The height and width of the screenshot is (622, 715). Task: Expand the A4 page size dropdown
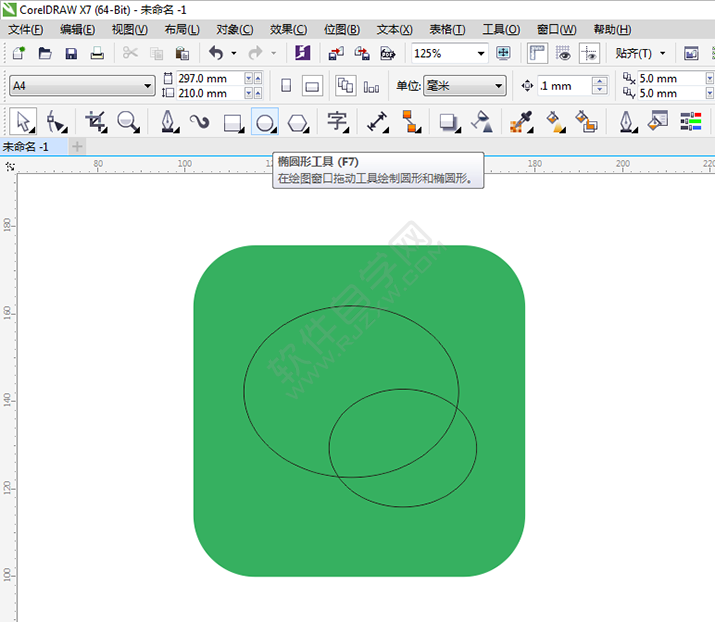(147, 86)
